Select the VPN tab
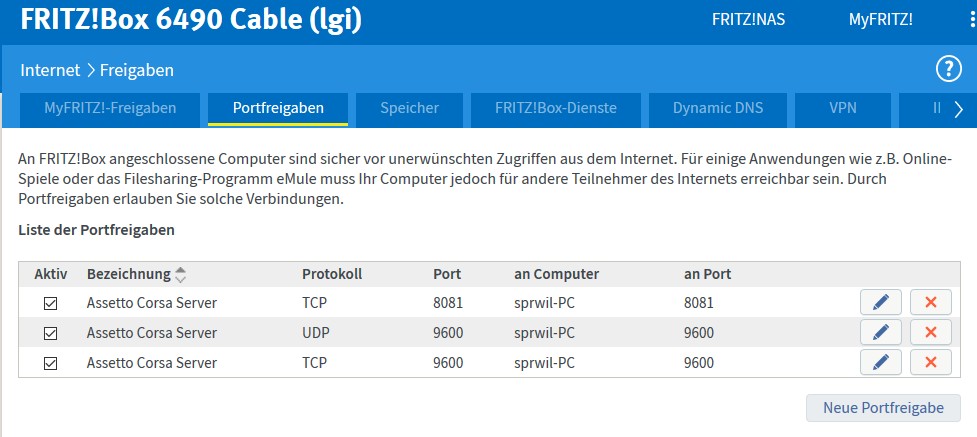Viewport: 977px width, 437px height. click(843, 108)
